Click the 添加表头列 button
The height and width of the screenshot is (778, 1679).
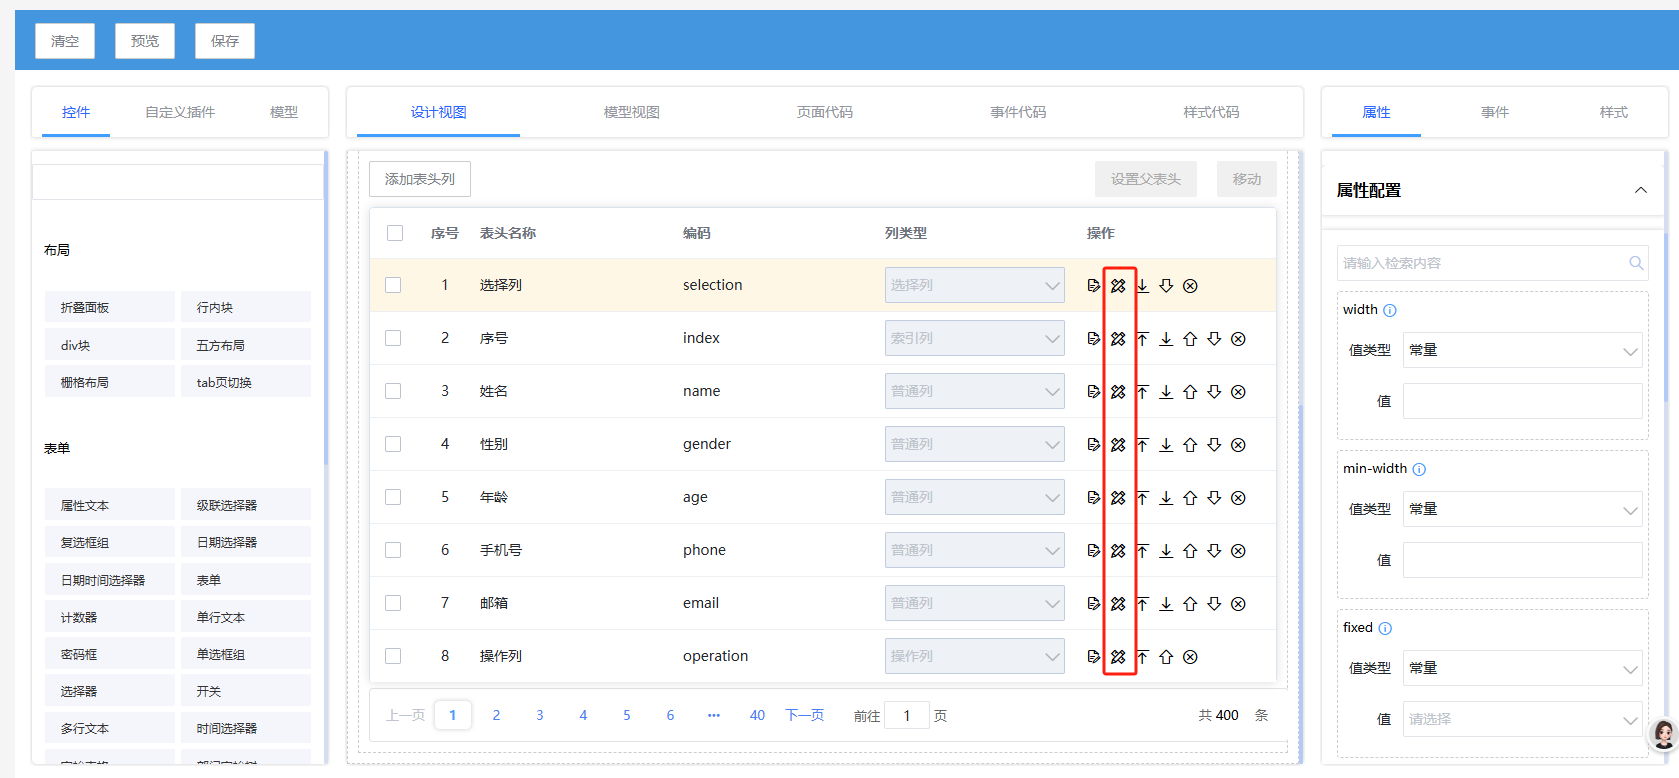420,179
